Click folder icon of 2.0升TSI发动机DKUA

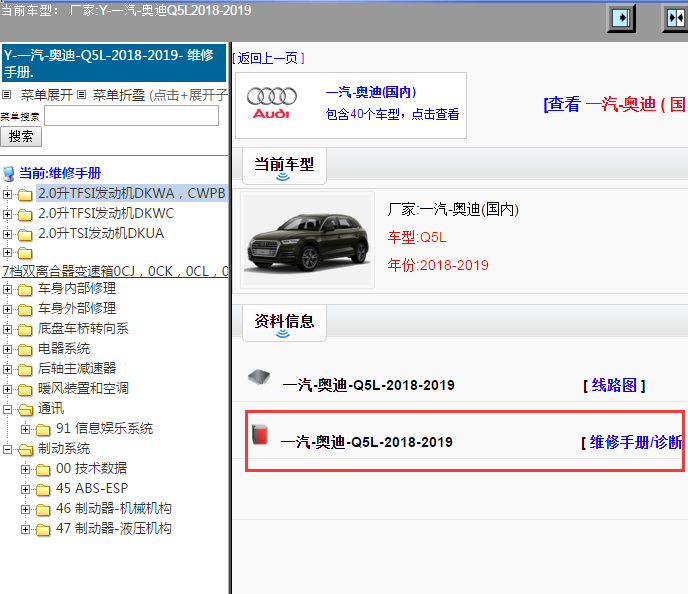25,235
